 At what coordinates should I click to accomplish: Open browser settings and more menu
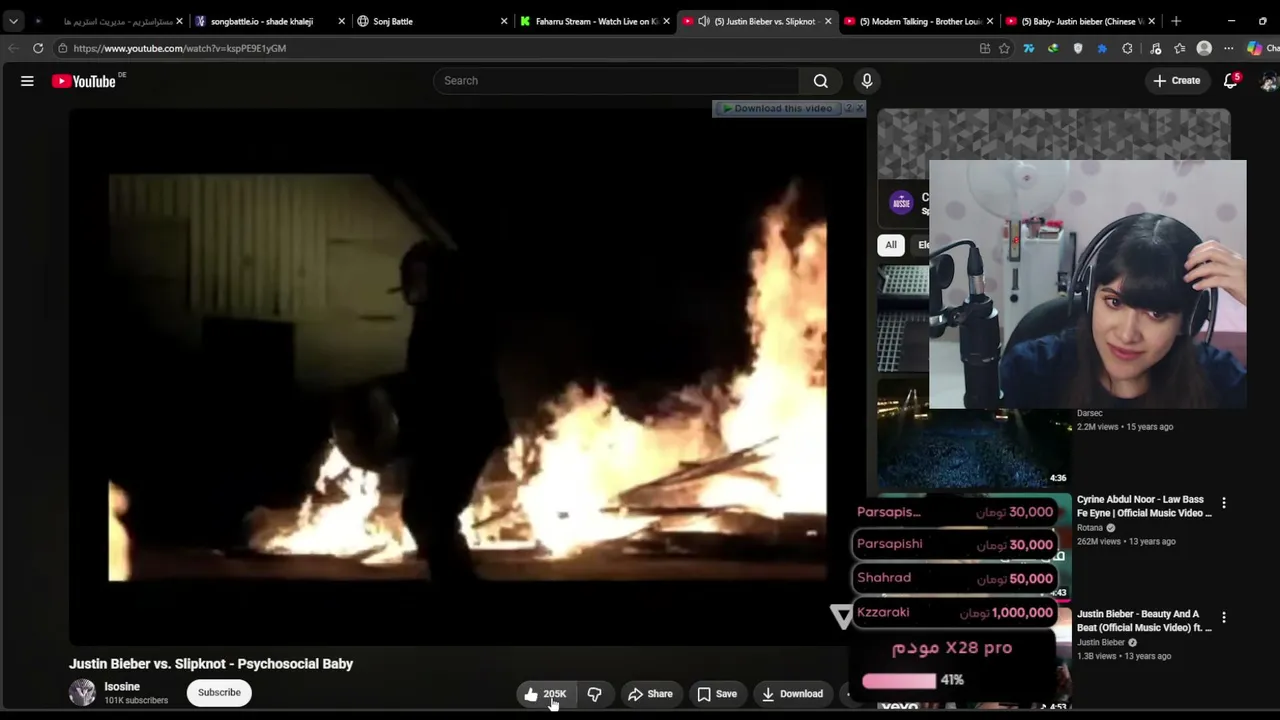click(x=1229, y=48)
